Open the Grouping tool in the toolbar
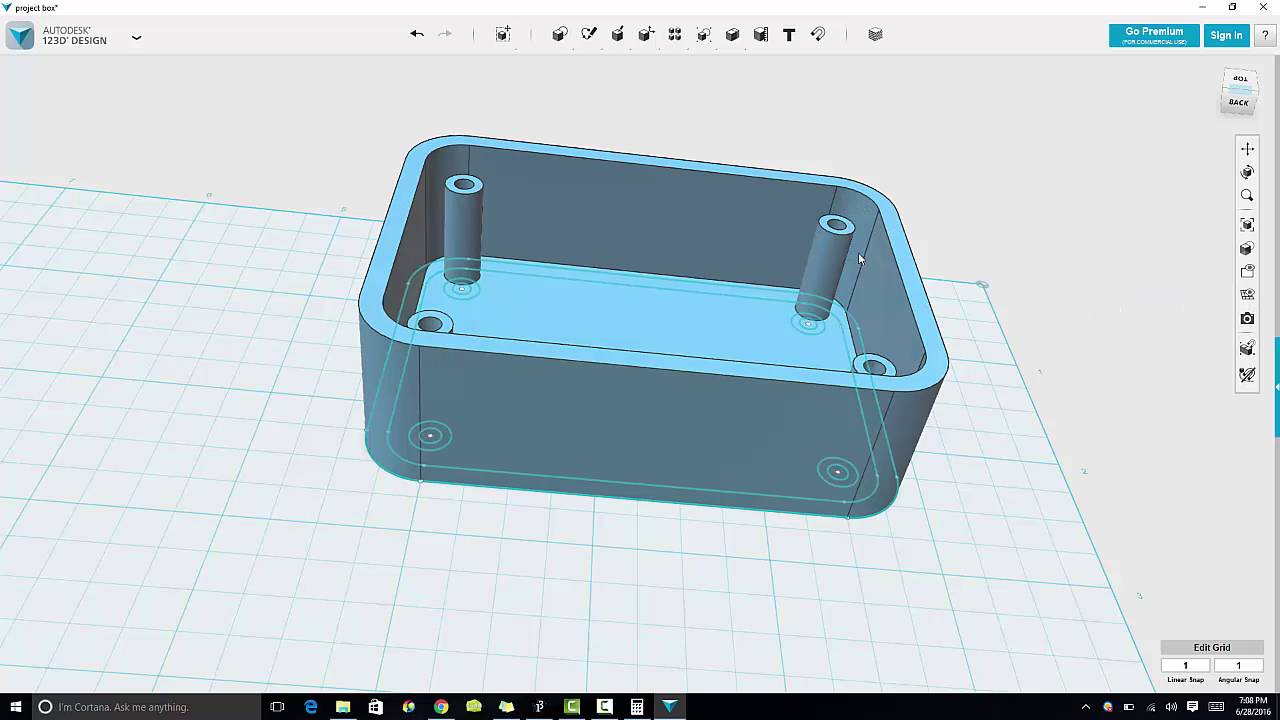This screenshot has width=1280, height=720. (x=704, y=34)
